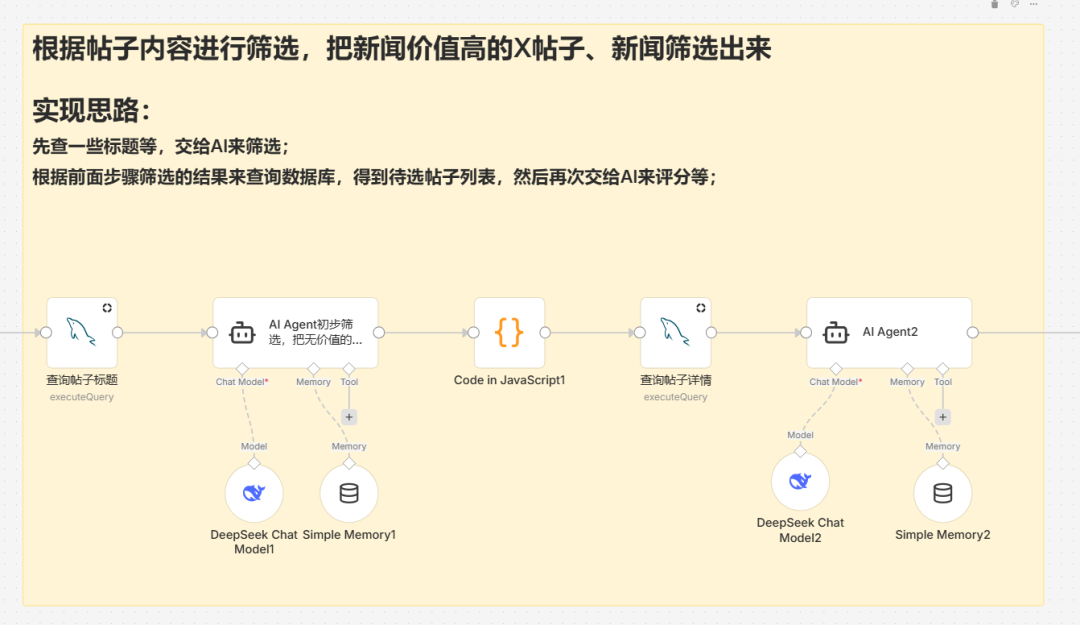Image resolution: width=1080 pixels, height=625 pixels.
Task: Click the trash icon above the sticky note
Action: 995,4
